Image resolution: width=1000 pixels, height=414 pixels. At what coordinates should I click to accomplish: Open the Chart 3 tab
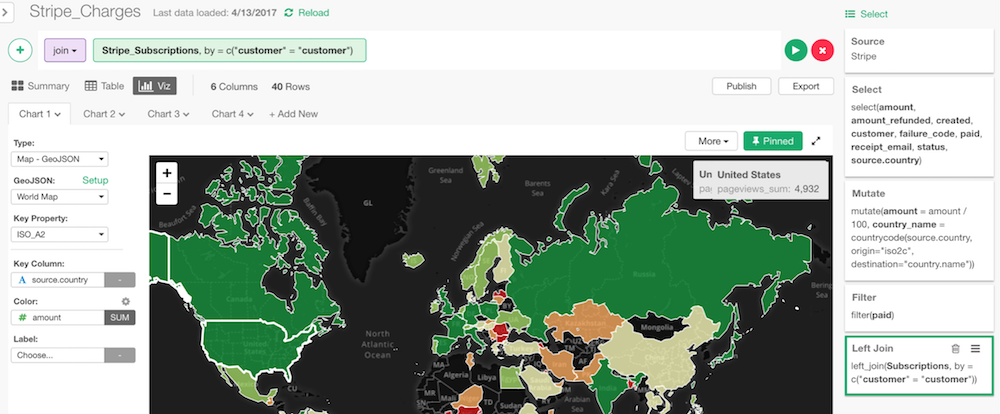tap(168, 114)
